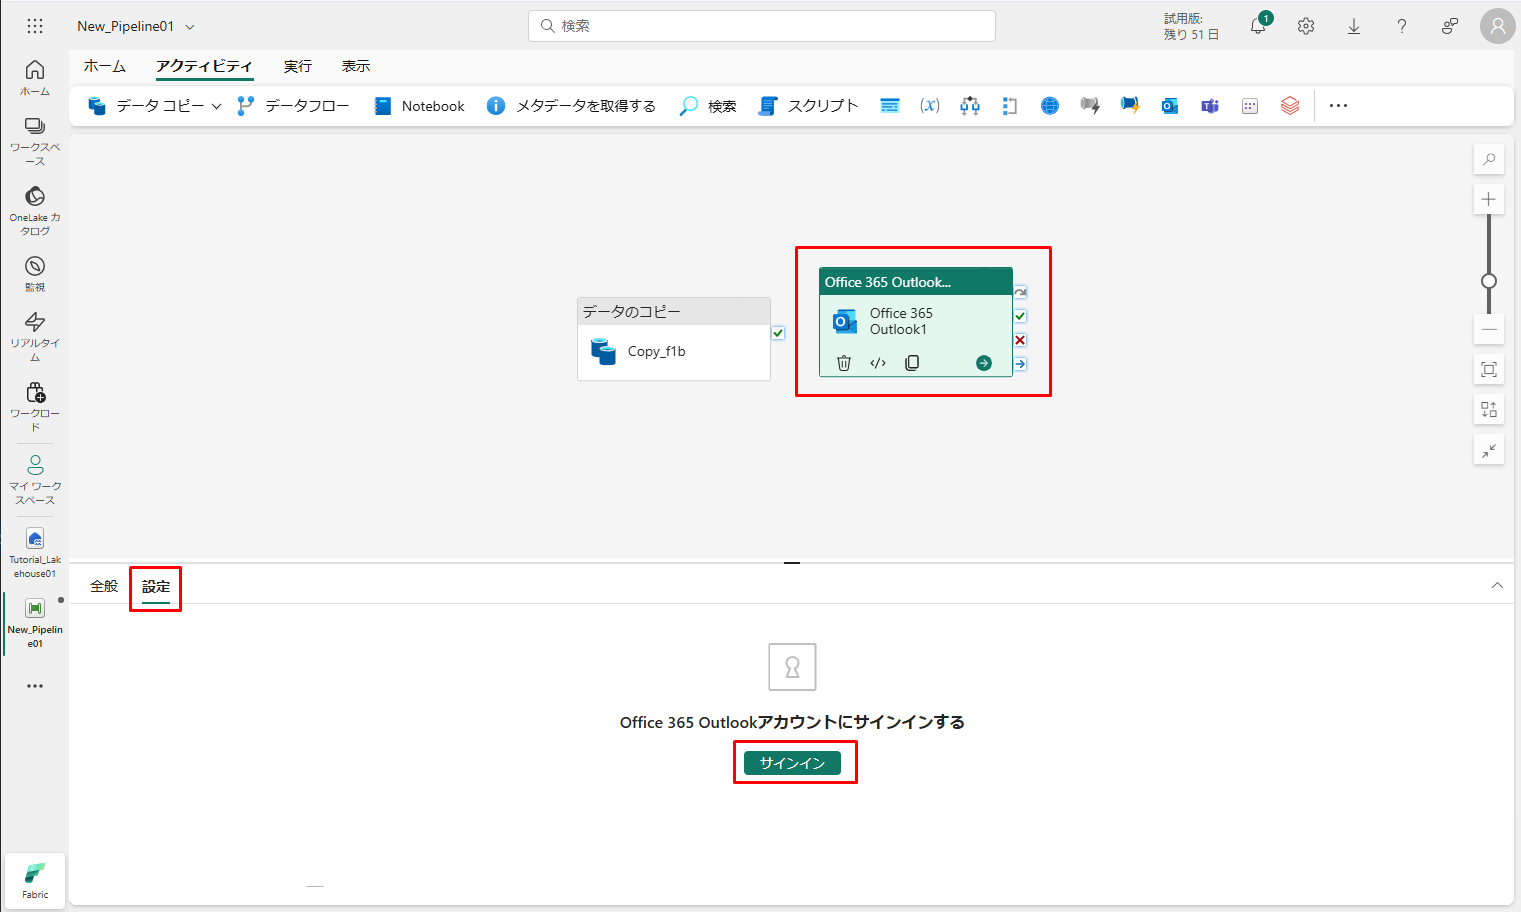Click the gray pipe with lightning icon
1521x912 pixels.
coord(1090,106)
